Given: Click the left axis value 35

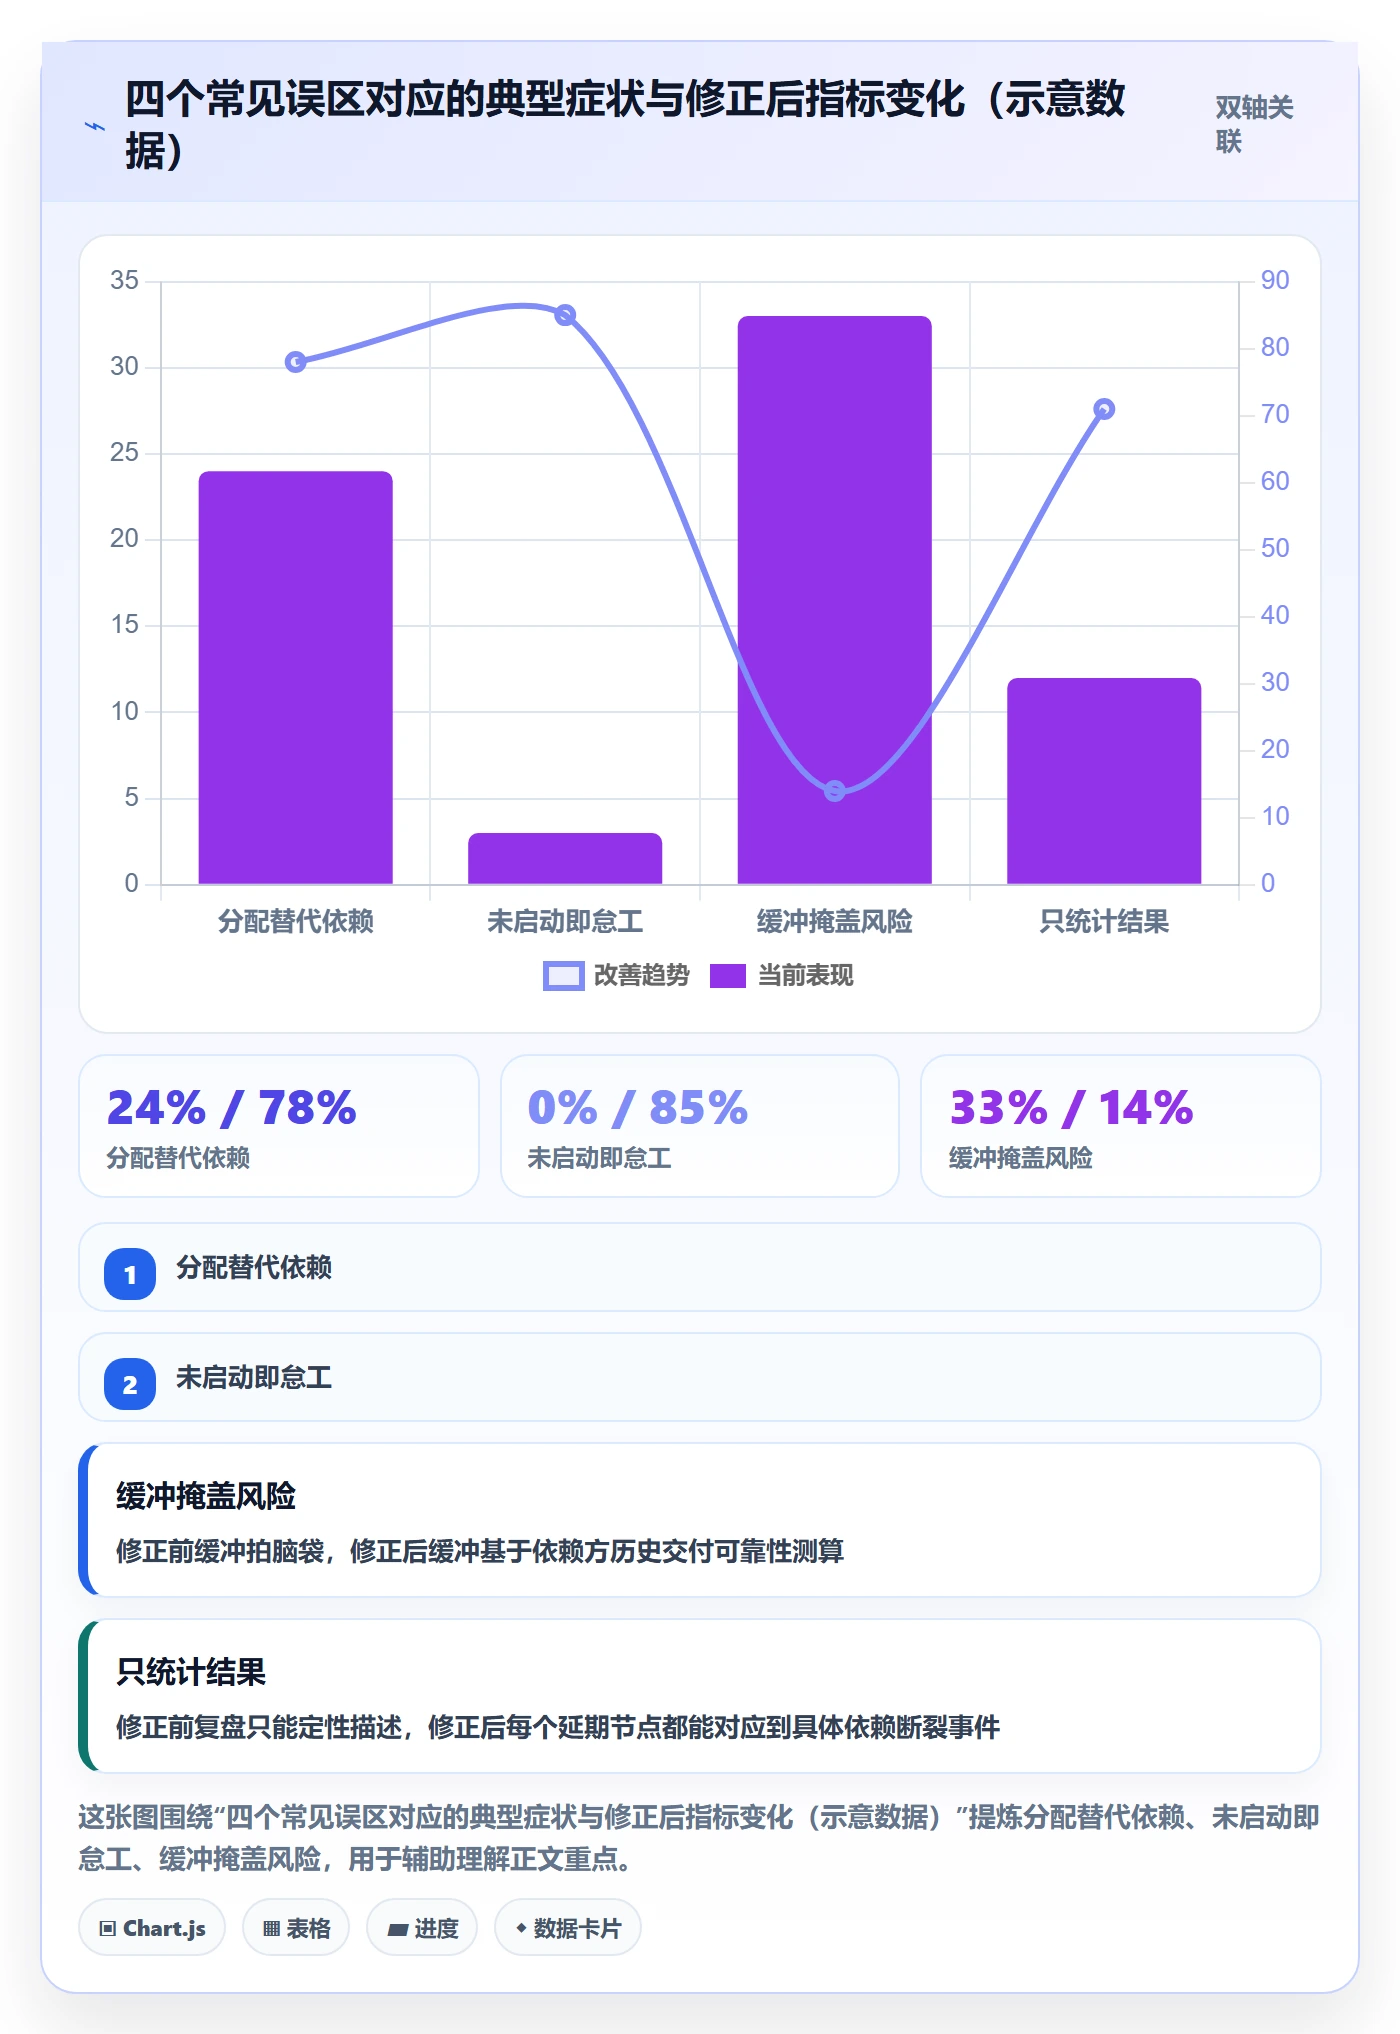Looking at the screenshot, I should 124,280.
